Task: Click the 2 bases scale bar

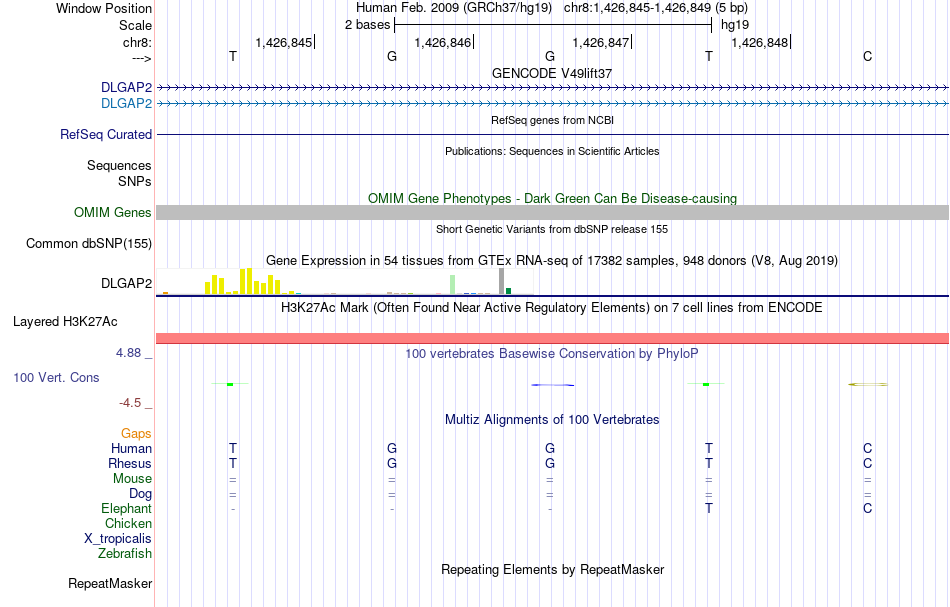Action: (553, 25)
